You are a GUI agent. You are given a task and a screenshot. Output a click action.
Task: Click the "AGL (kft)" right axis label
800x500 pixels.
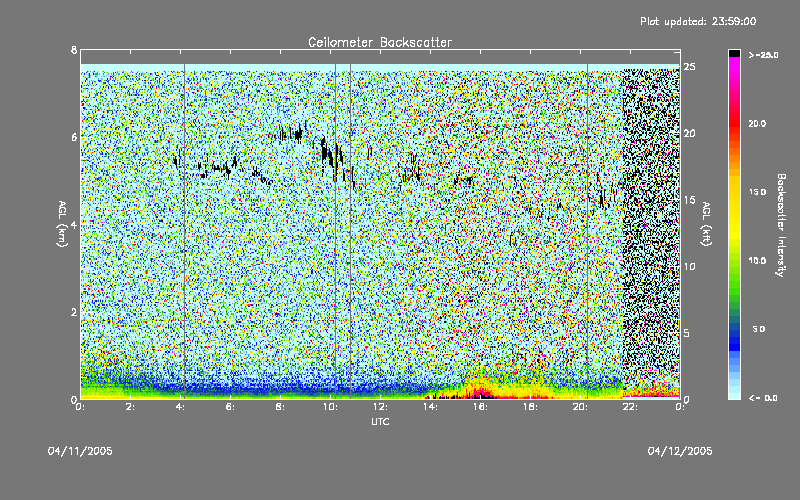[706, 224]
